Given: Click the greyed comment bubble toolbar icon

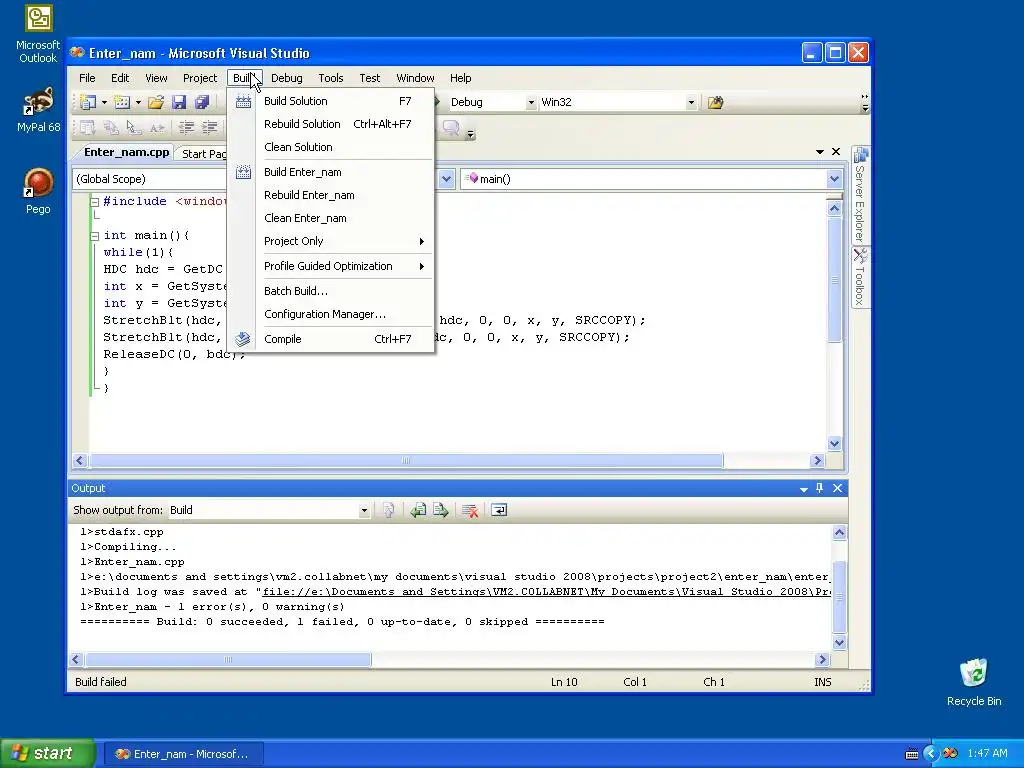Looking at the screenshot, I should (451, 128).
